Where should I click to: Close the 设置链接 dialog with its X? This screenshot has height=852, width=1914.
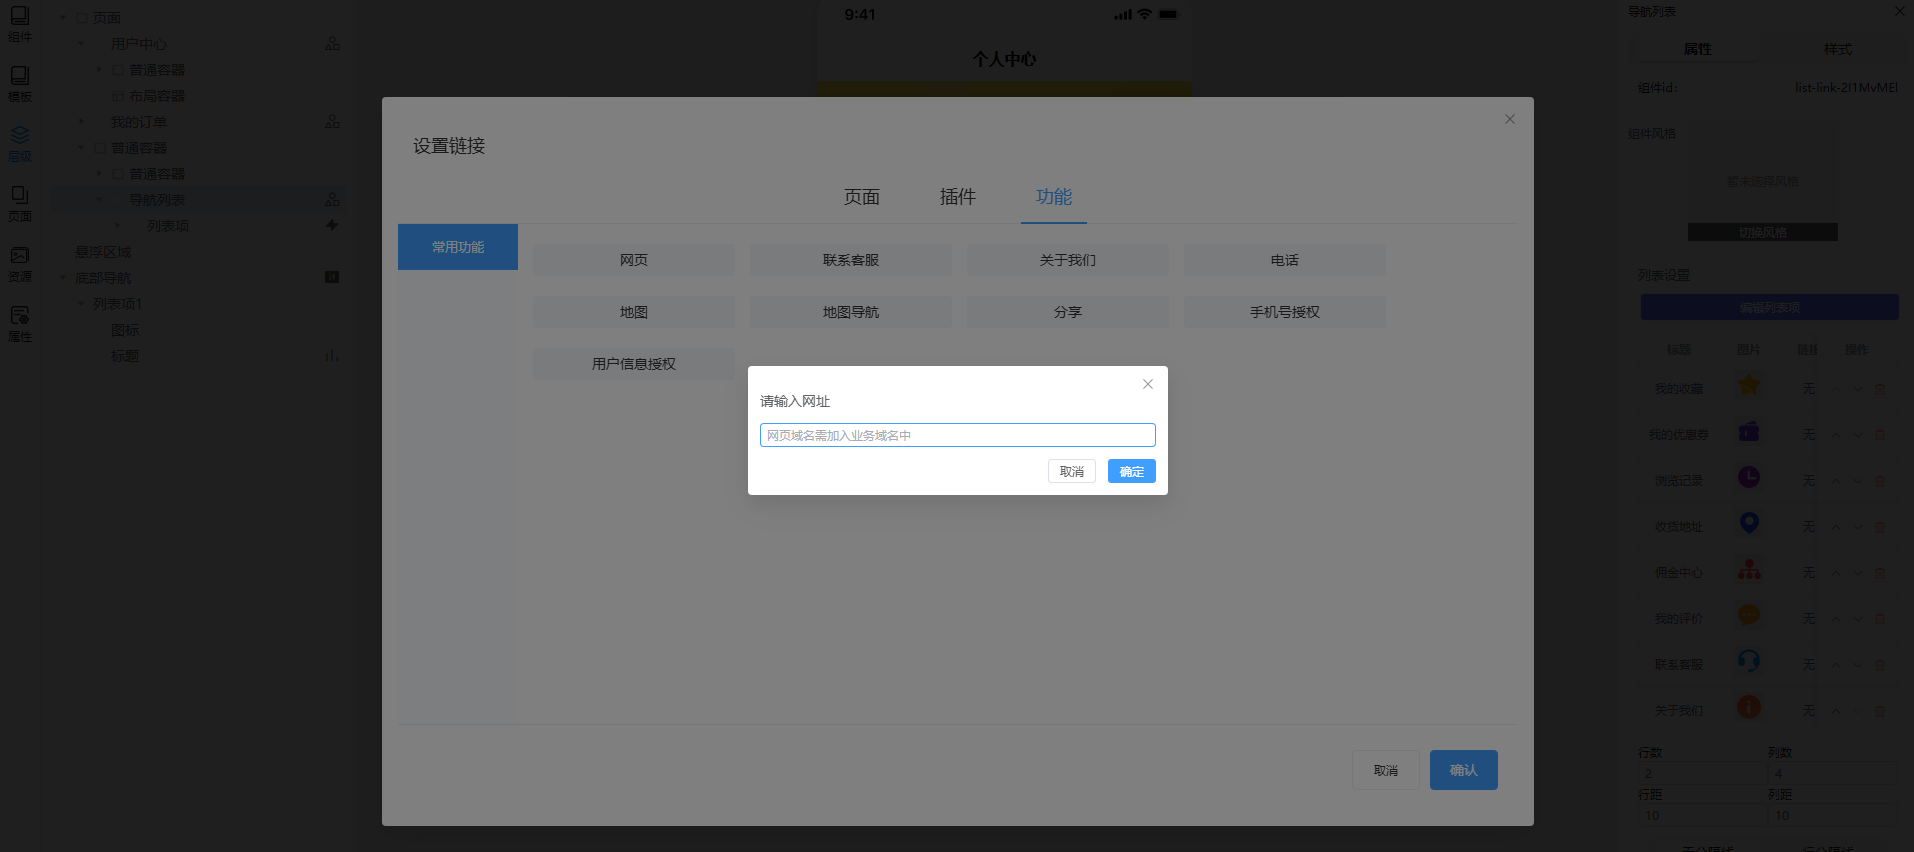(1510, 119)
